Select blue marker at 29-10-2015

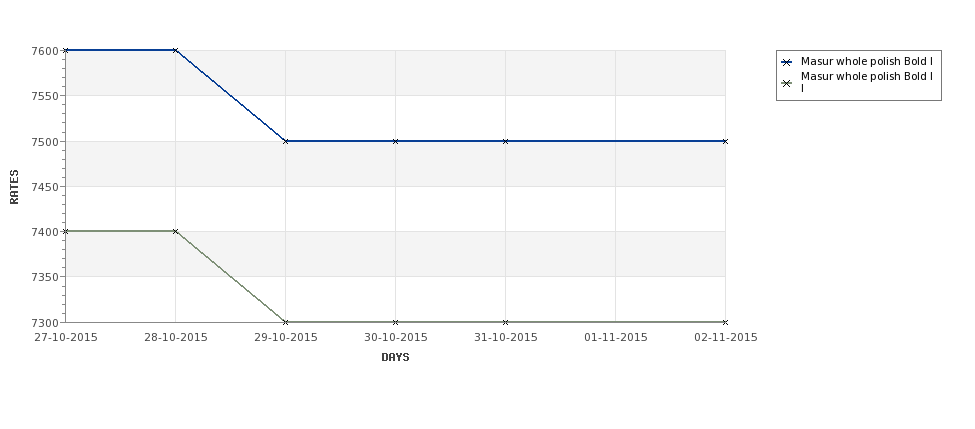coord(286,141)
